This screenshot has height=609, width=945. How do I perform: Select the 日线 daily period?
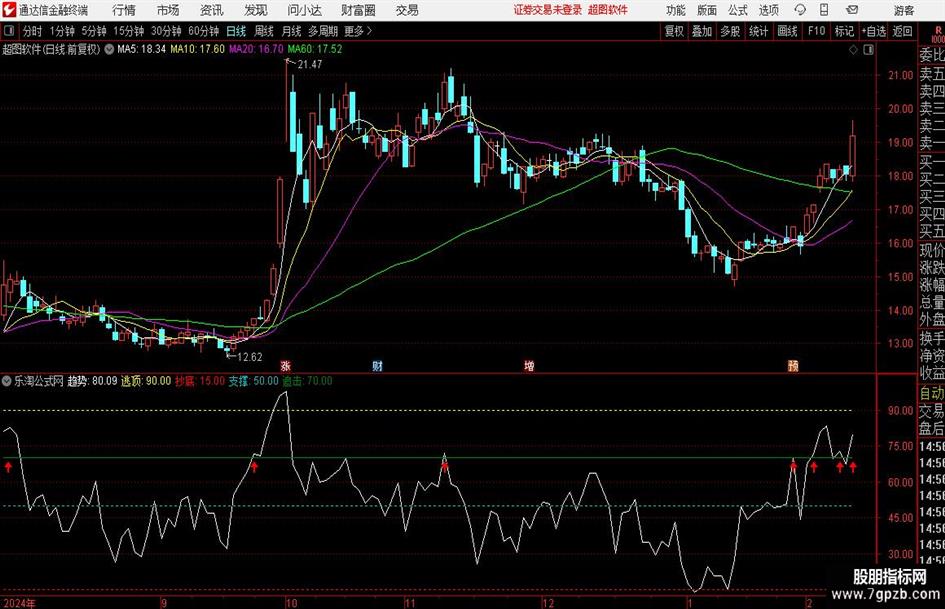click(x=236, y=31)
